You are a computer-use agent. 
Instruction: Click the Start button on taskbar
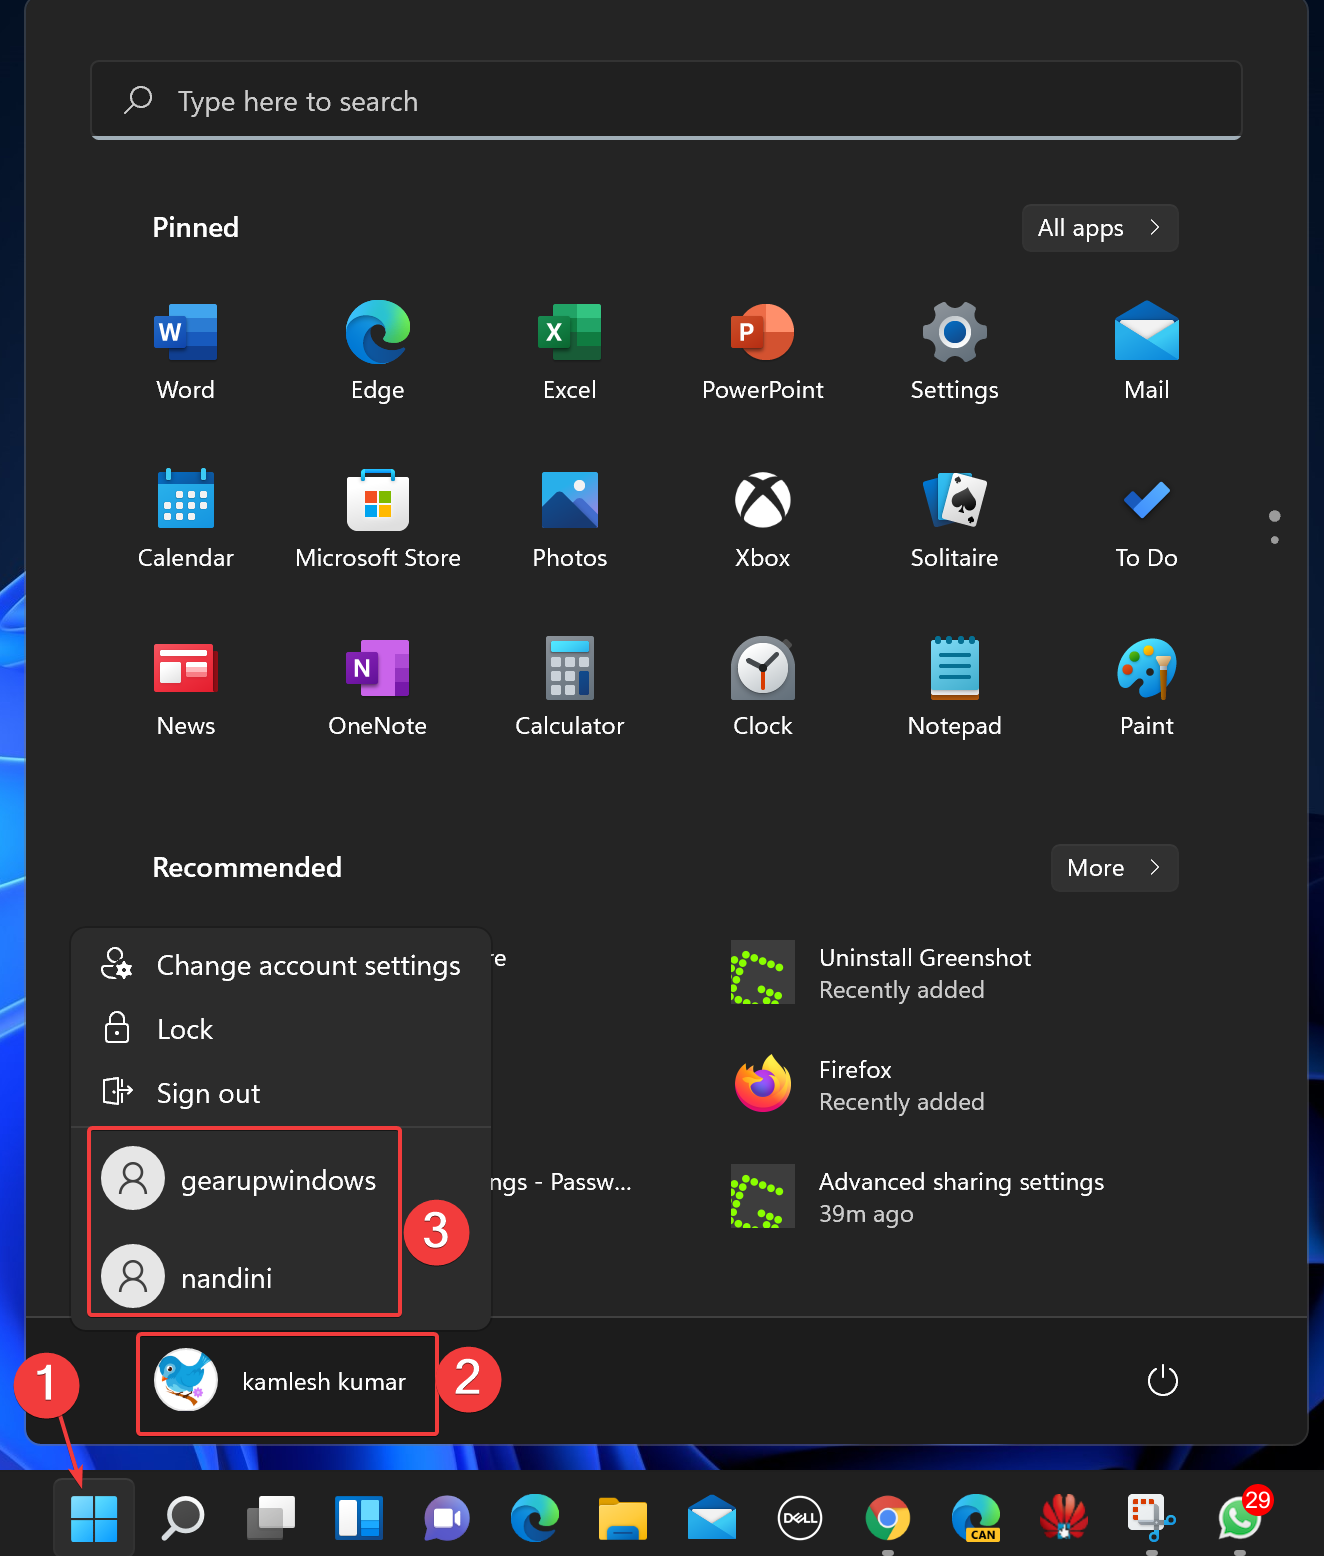[x=94, y=1518]
